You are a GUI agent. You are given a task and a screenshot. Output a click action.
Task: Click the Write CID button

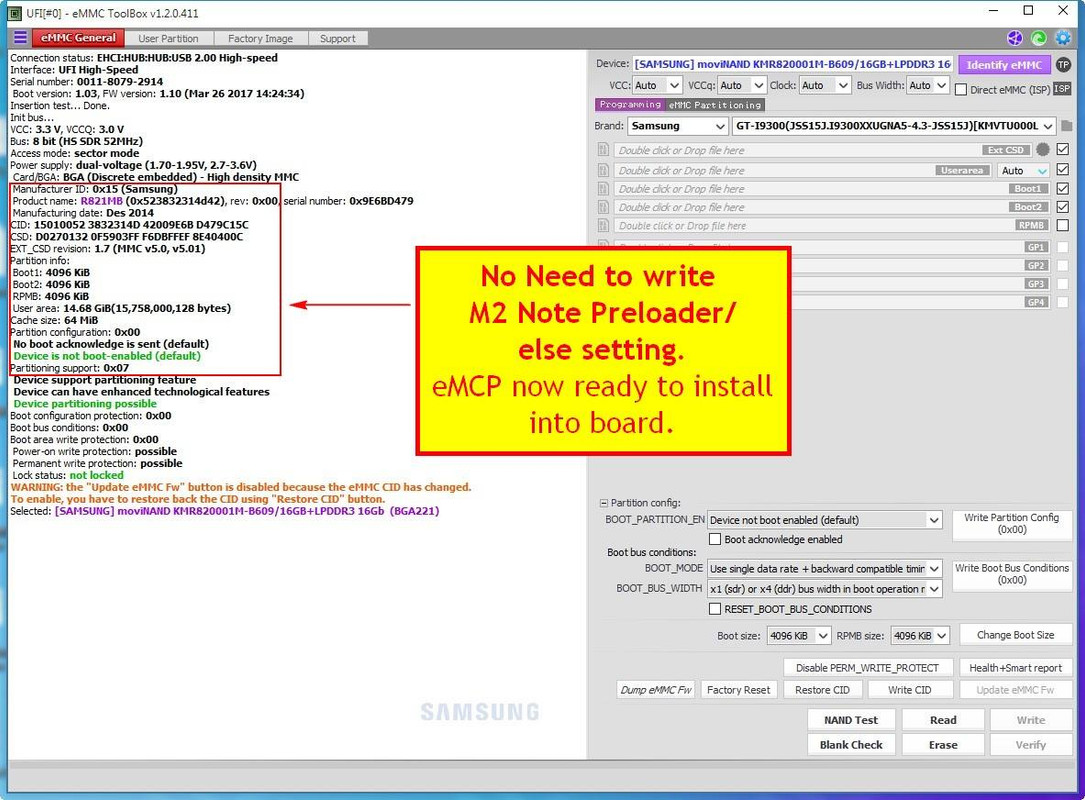pyautogui.click(x=910, y=690)
